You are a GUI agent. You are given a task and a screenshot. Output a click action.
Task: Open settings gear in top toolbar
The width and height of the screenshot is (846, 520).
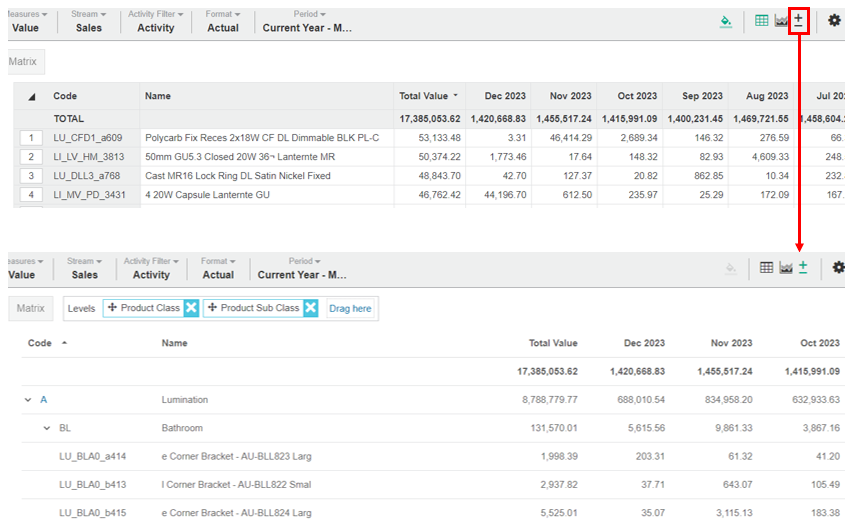pos(834,21)
